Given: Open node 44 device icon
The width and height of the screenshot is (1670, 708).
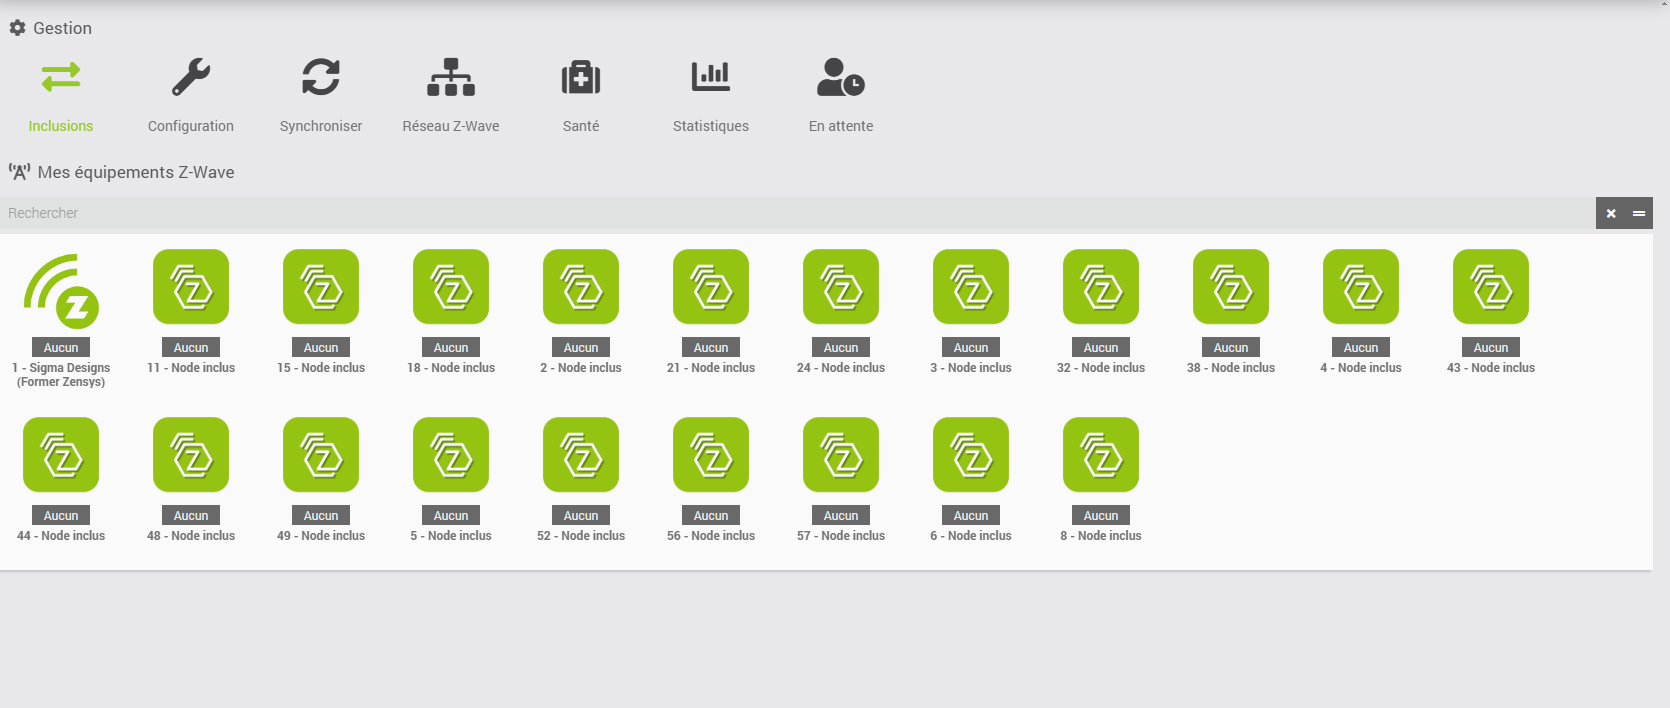Looking at the screenshot, I should pos(61,455).
